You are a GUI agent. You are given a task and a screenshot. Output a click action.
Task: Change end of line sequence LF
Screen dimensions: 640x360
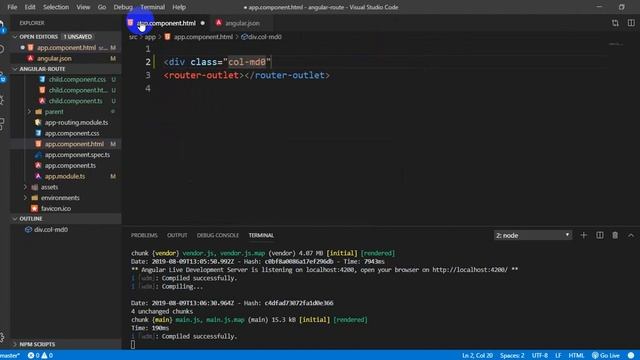[x=558, y=356]
